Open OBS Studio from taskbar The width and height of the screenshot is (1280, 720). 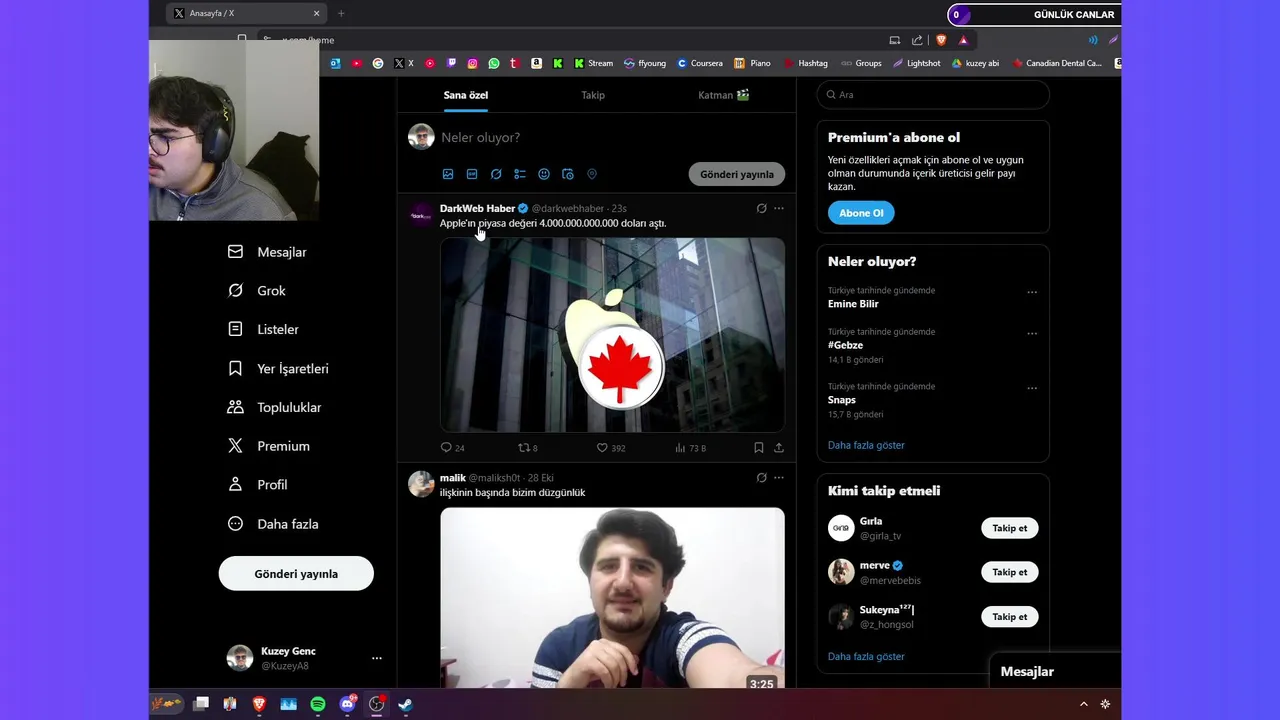376,704
